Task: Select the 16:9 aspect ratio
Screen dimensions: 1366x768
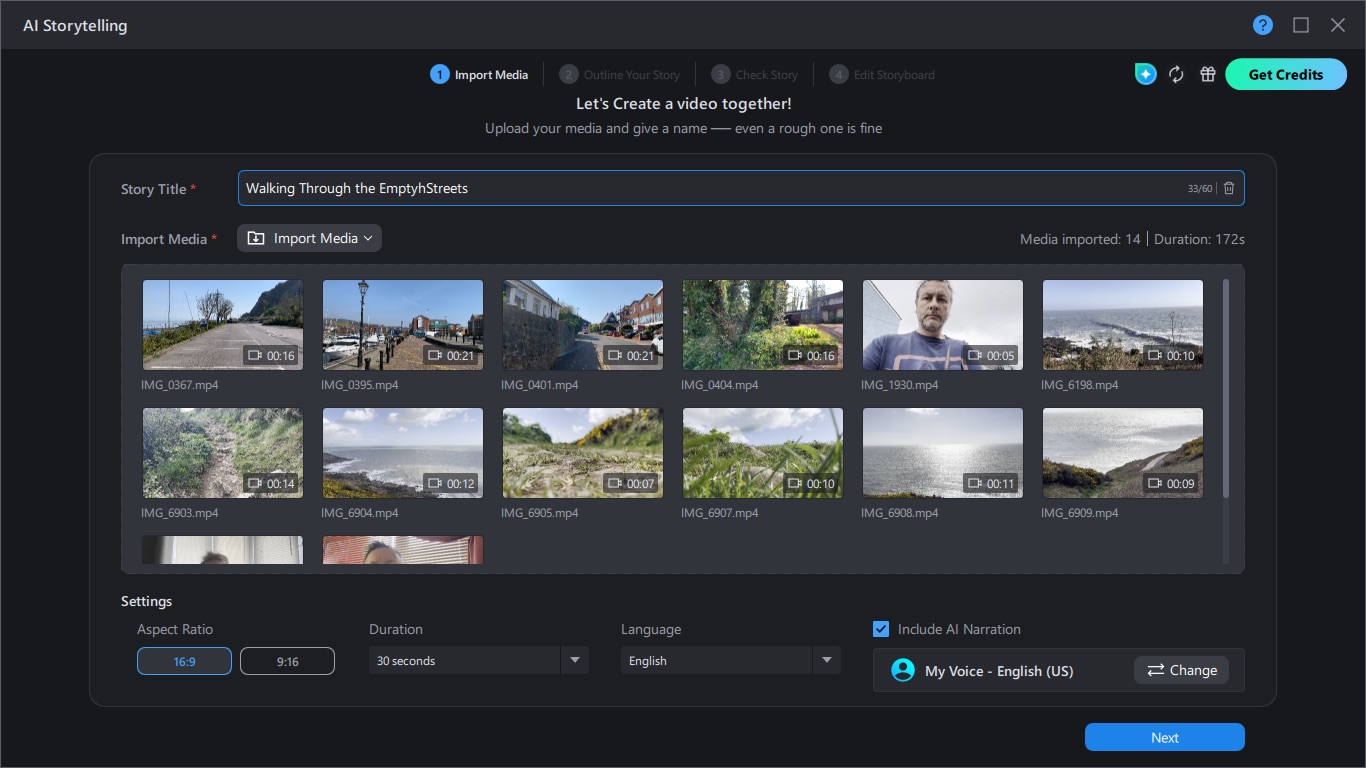Action: click(184, 661)
